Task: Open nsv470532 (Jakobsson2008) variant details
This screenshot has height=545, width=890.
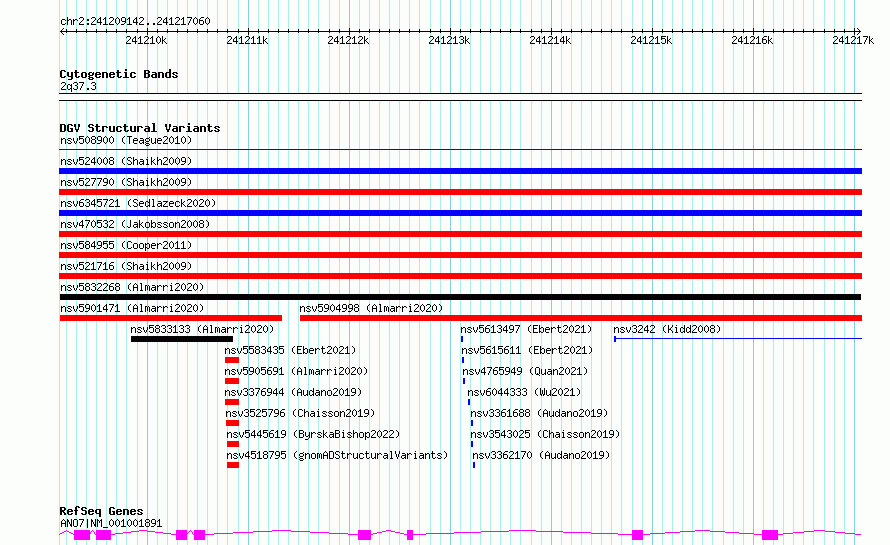Action: coord(135,224)
